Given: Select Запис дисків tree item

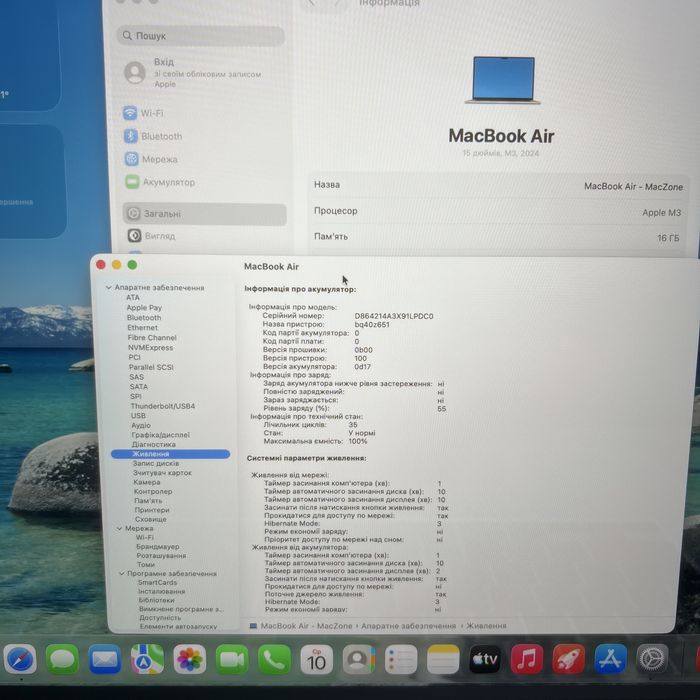Looking at the screenshot, I should (155, 463).
